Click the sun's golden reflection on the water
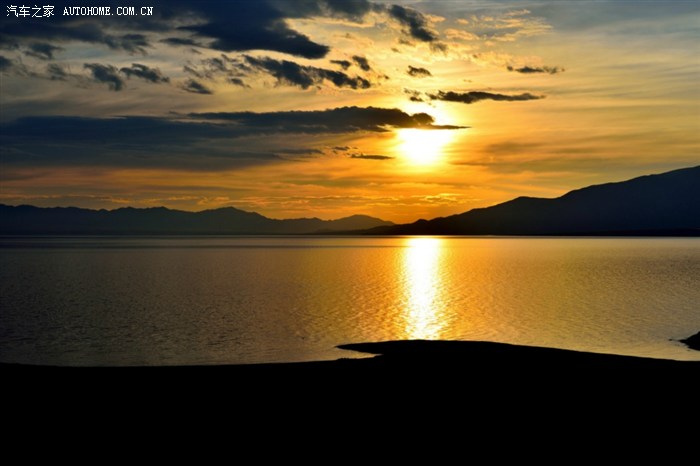The width and height of the screenshot is (700, 466). [x=423, y=288]
